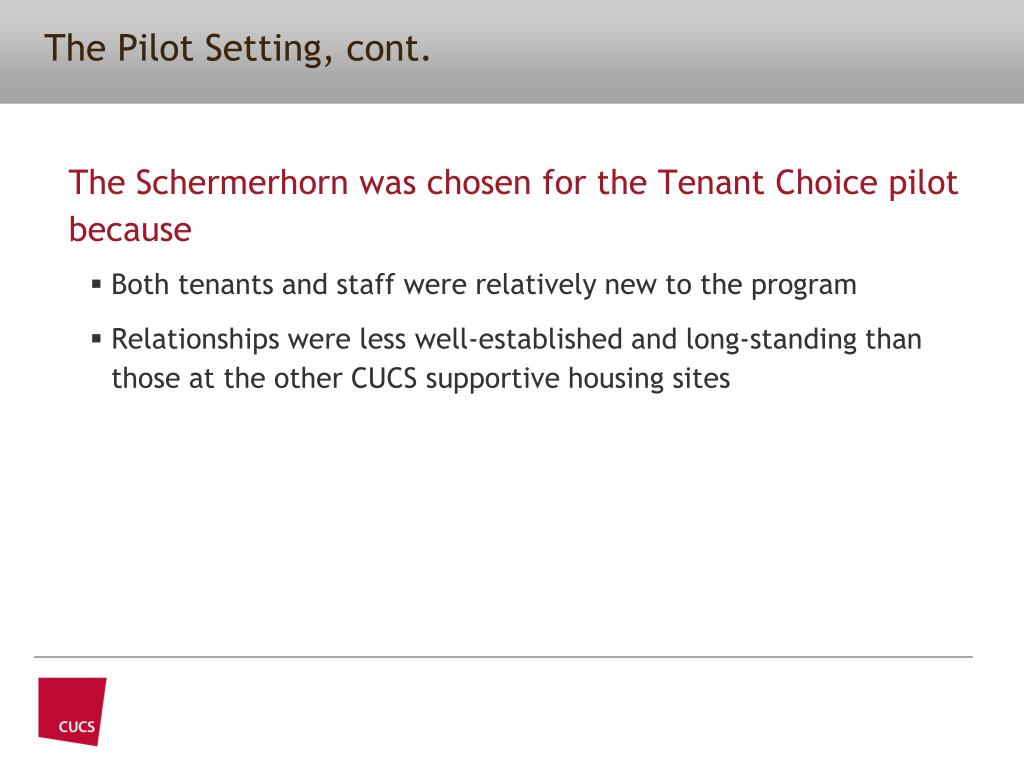Click the bullet text 'Both tenants and staff'
This screenshot has height=768, width=1024.
(253, 285)
